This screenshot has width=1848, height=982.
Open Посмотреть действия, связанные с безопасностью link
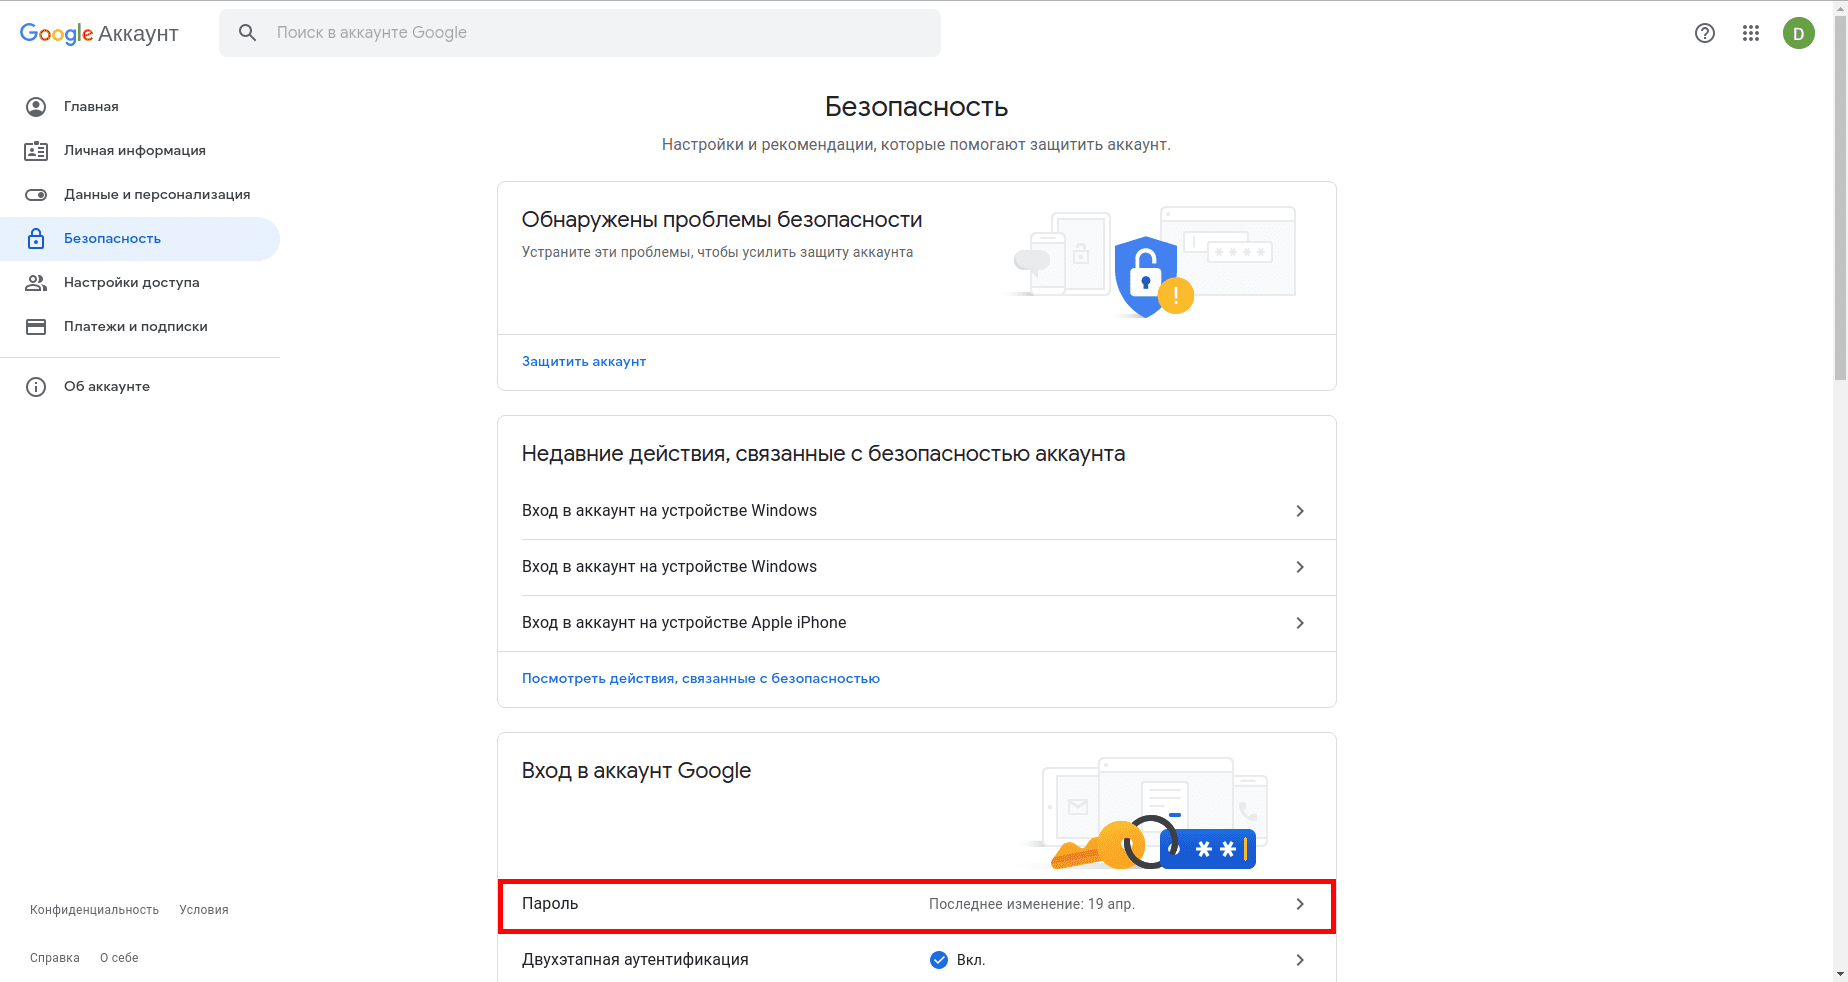click(701, 679)
